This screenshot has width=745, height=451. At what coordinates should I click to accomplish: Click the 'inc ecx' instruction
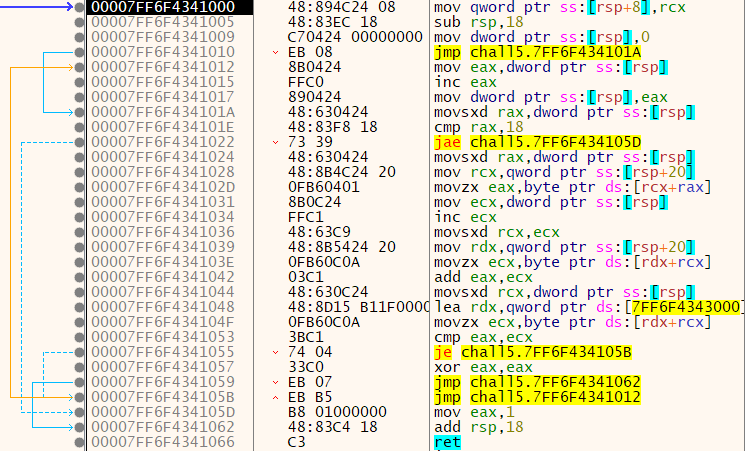coord(465,217)
